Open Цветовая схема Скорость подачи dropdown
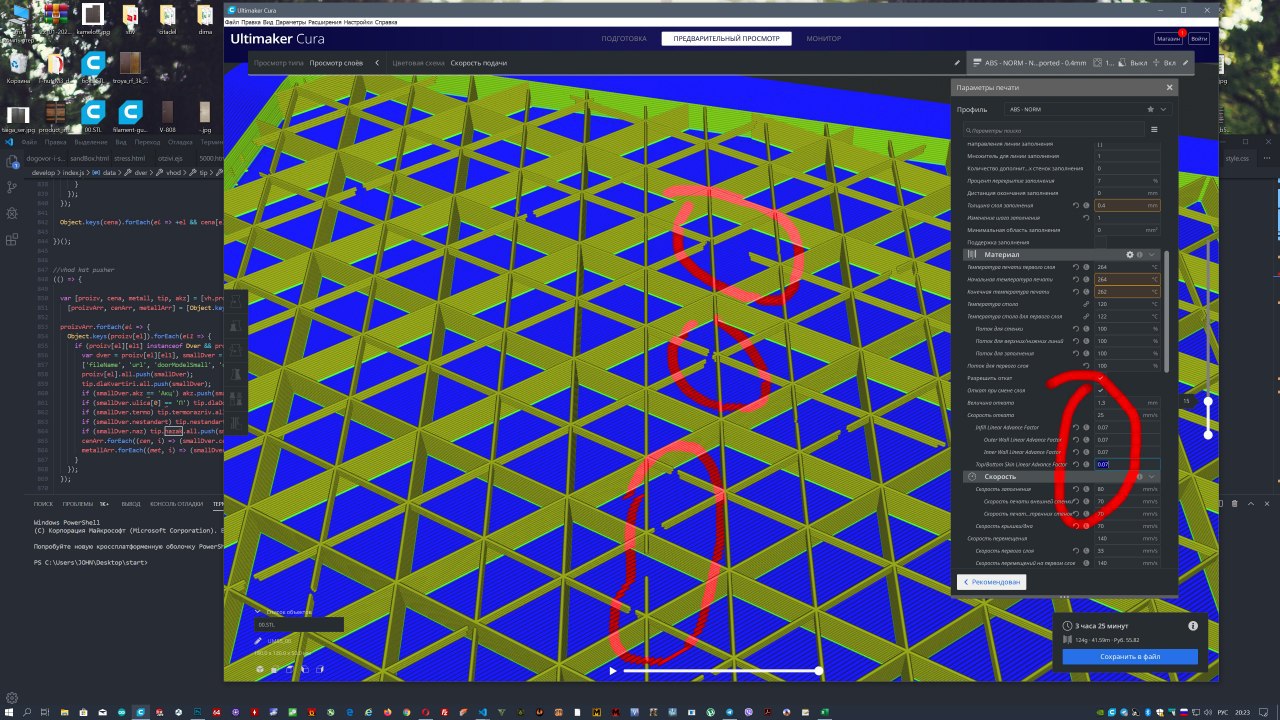Image resolution: width=1280 pixels, height=720 pixels. pos(478,63)
